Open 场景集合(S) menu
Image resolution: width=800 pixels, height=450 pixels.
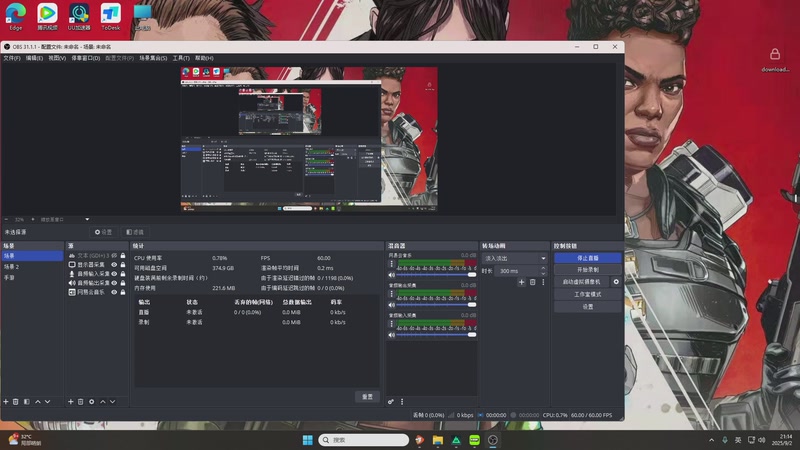tap(153, 58)
